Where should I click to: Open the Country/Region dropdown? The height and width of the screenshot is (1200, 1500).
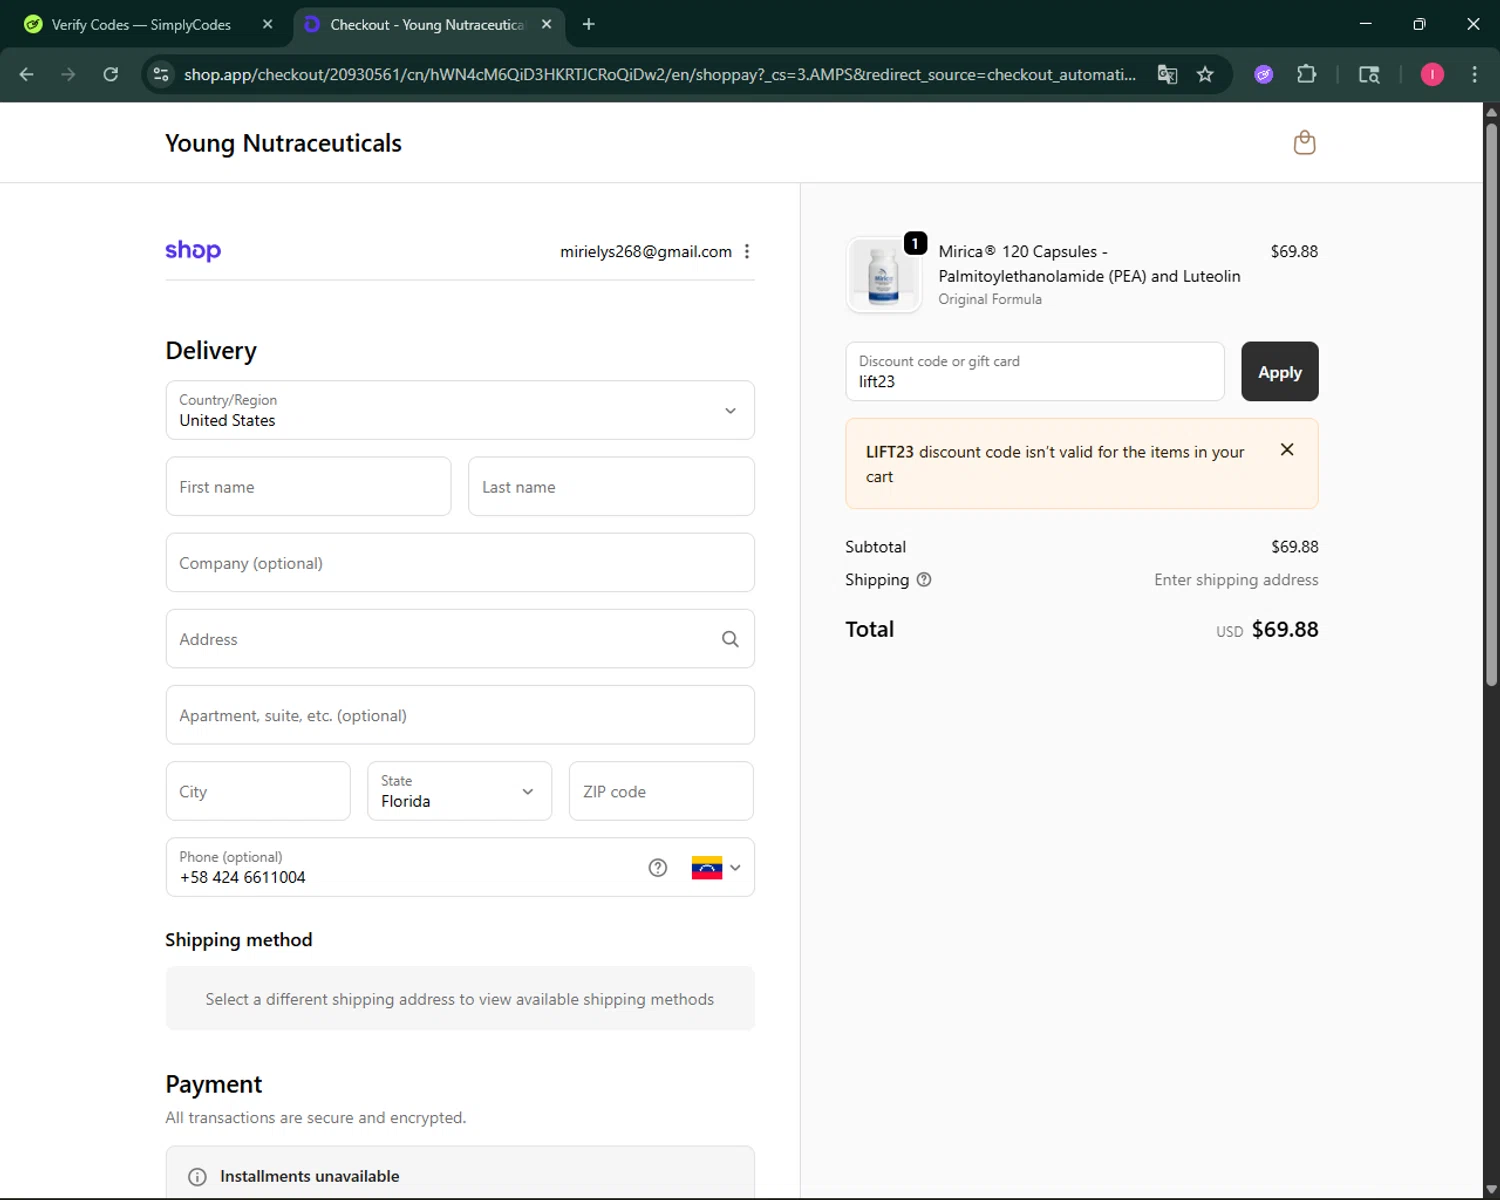pos(460,410)
